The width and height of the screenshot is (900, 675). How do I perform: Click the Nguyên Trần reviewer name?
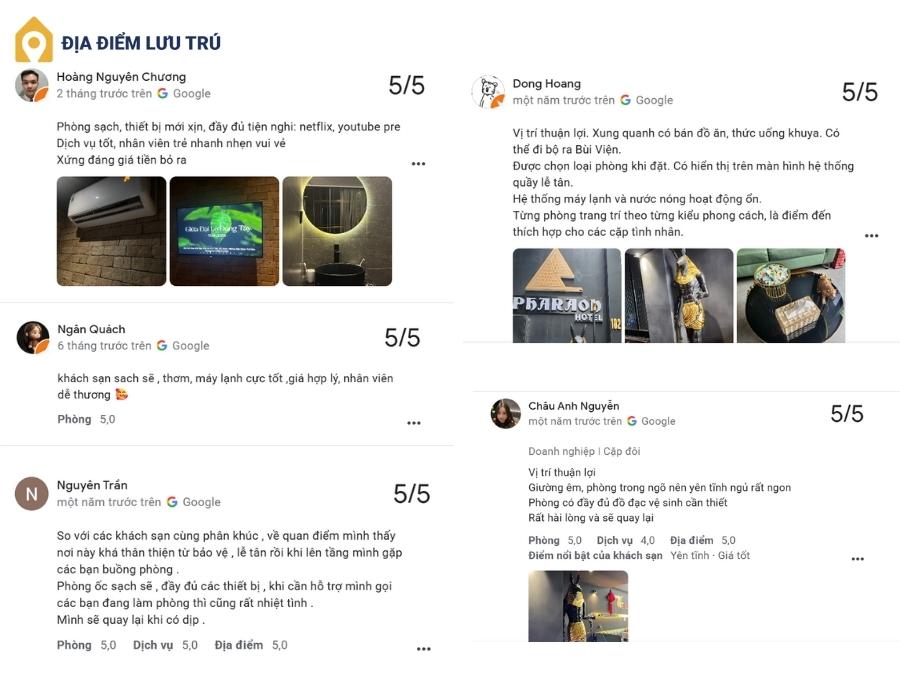click(92, 486)
